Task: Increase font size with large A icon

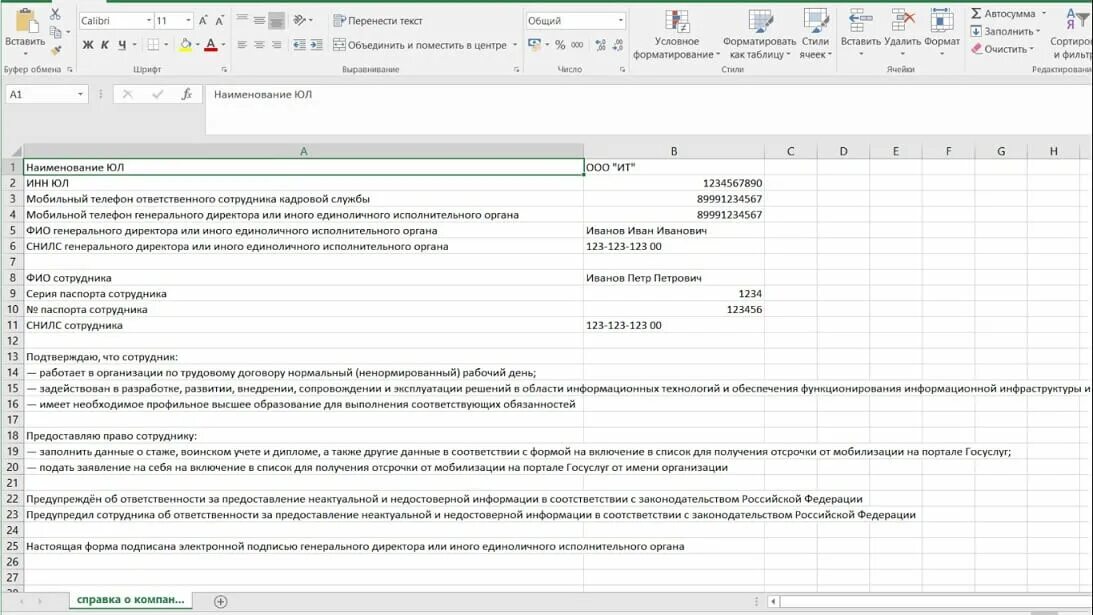Action: (x=203, y=21)
